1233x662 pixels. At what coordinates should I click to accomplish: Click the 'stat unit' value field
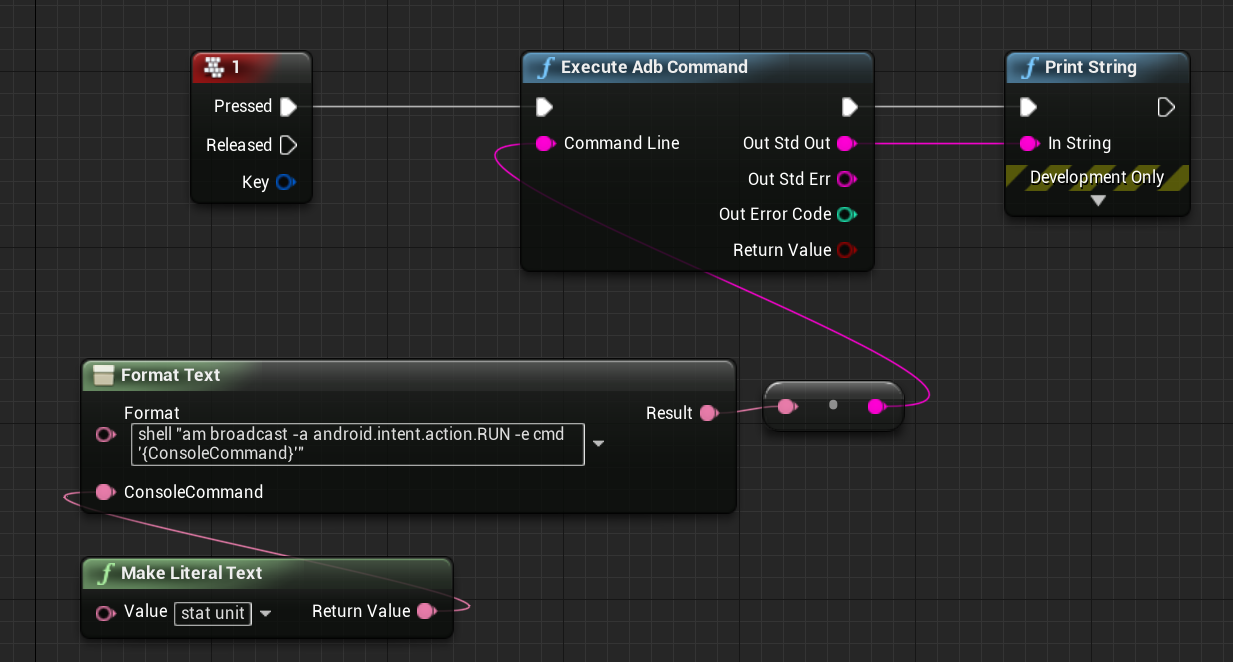click(x=213, y=613)
